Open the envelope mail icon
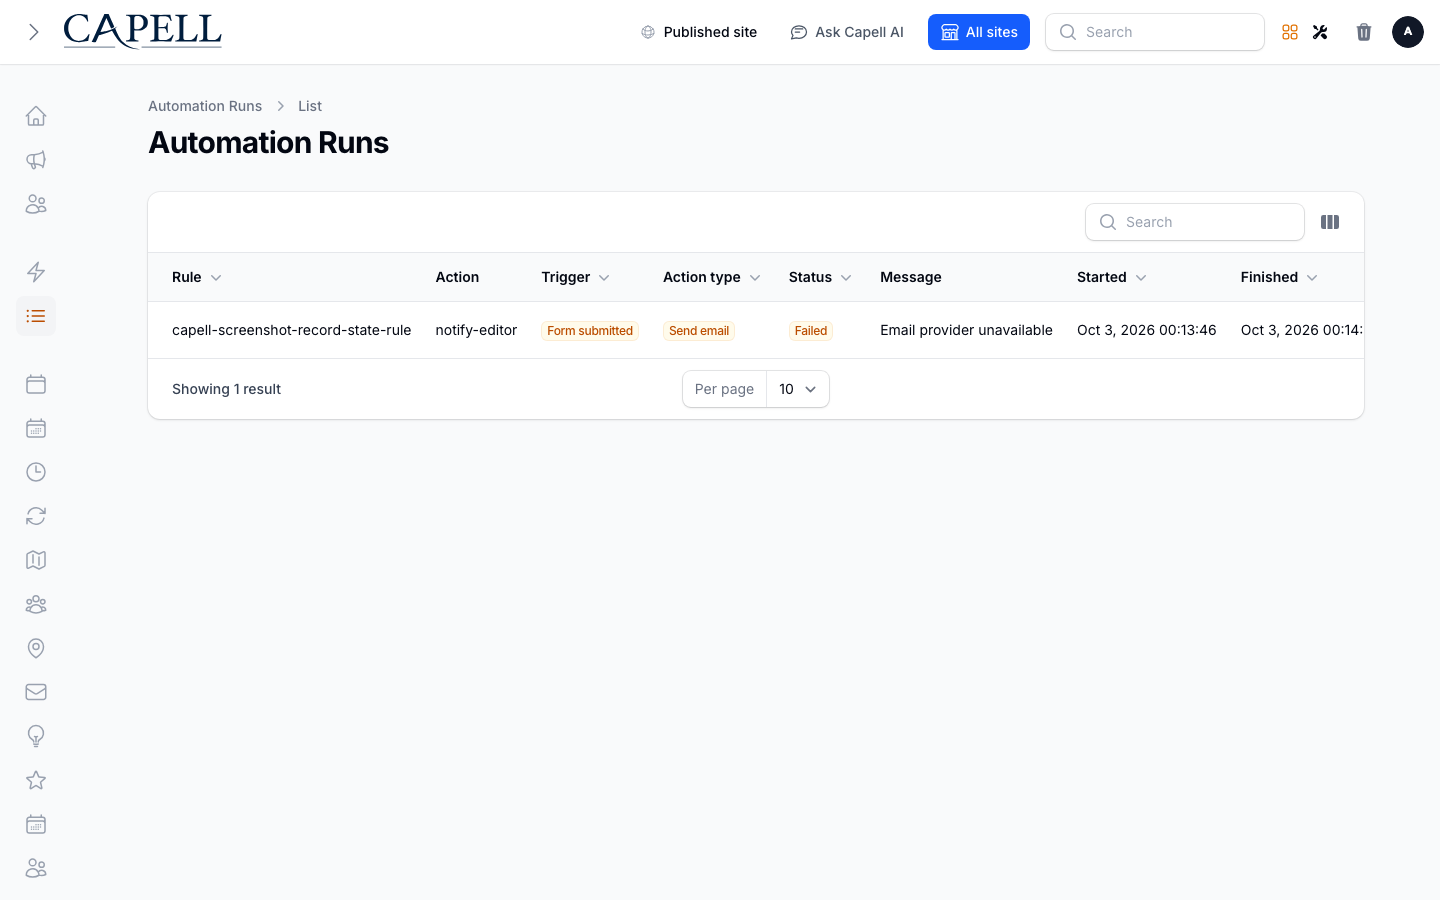The width and height of the screenshot is (1440, 900). [36, 692]
